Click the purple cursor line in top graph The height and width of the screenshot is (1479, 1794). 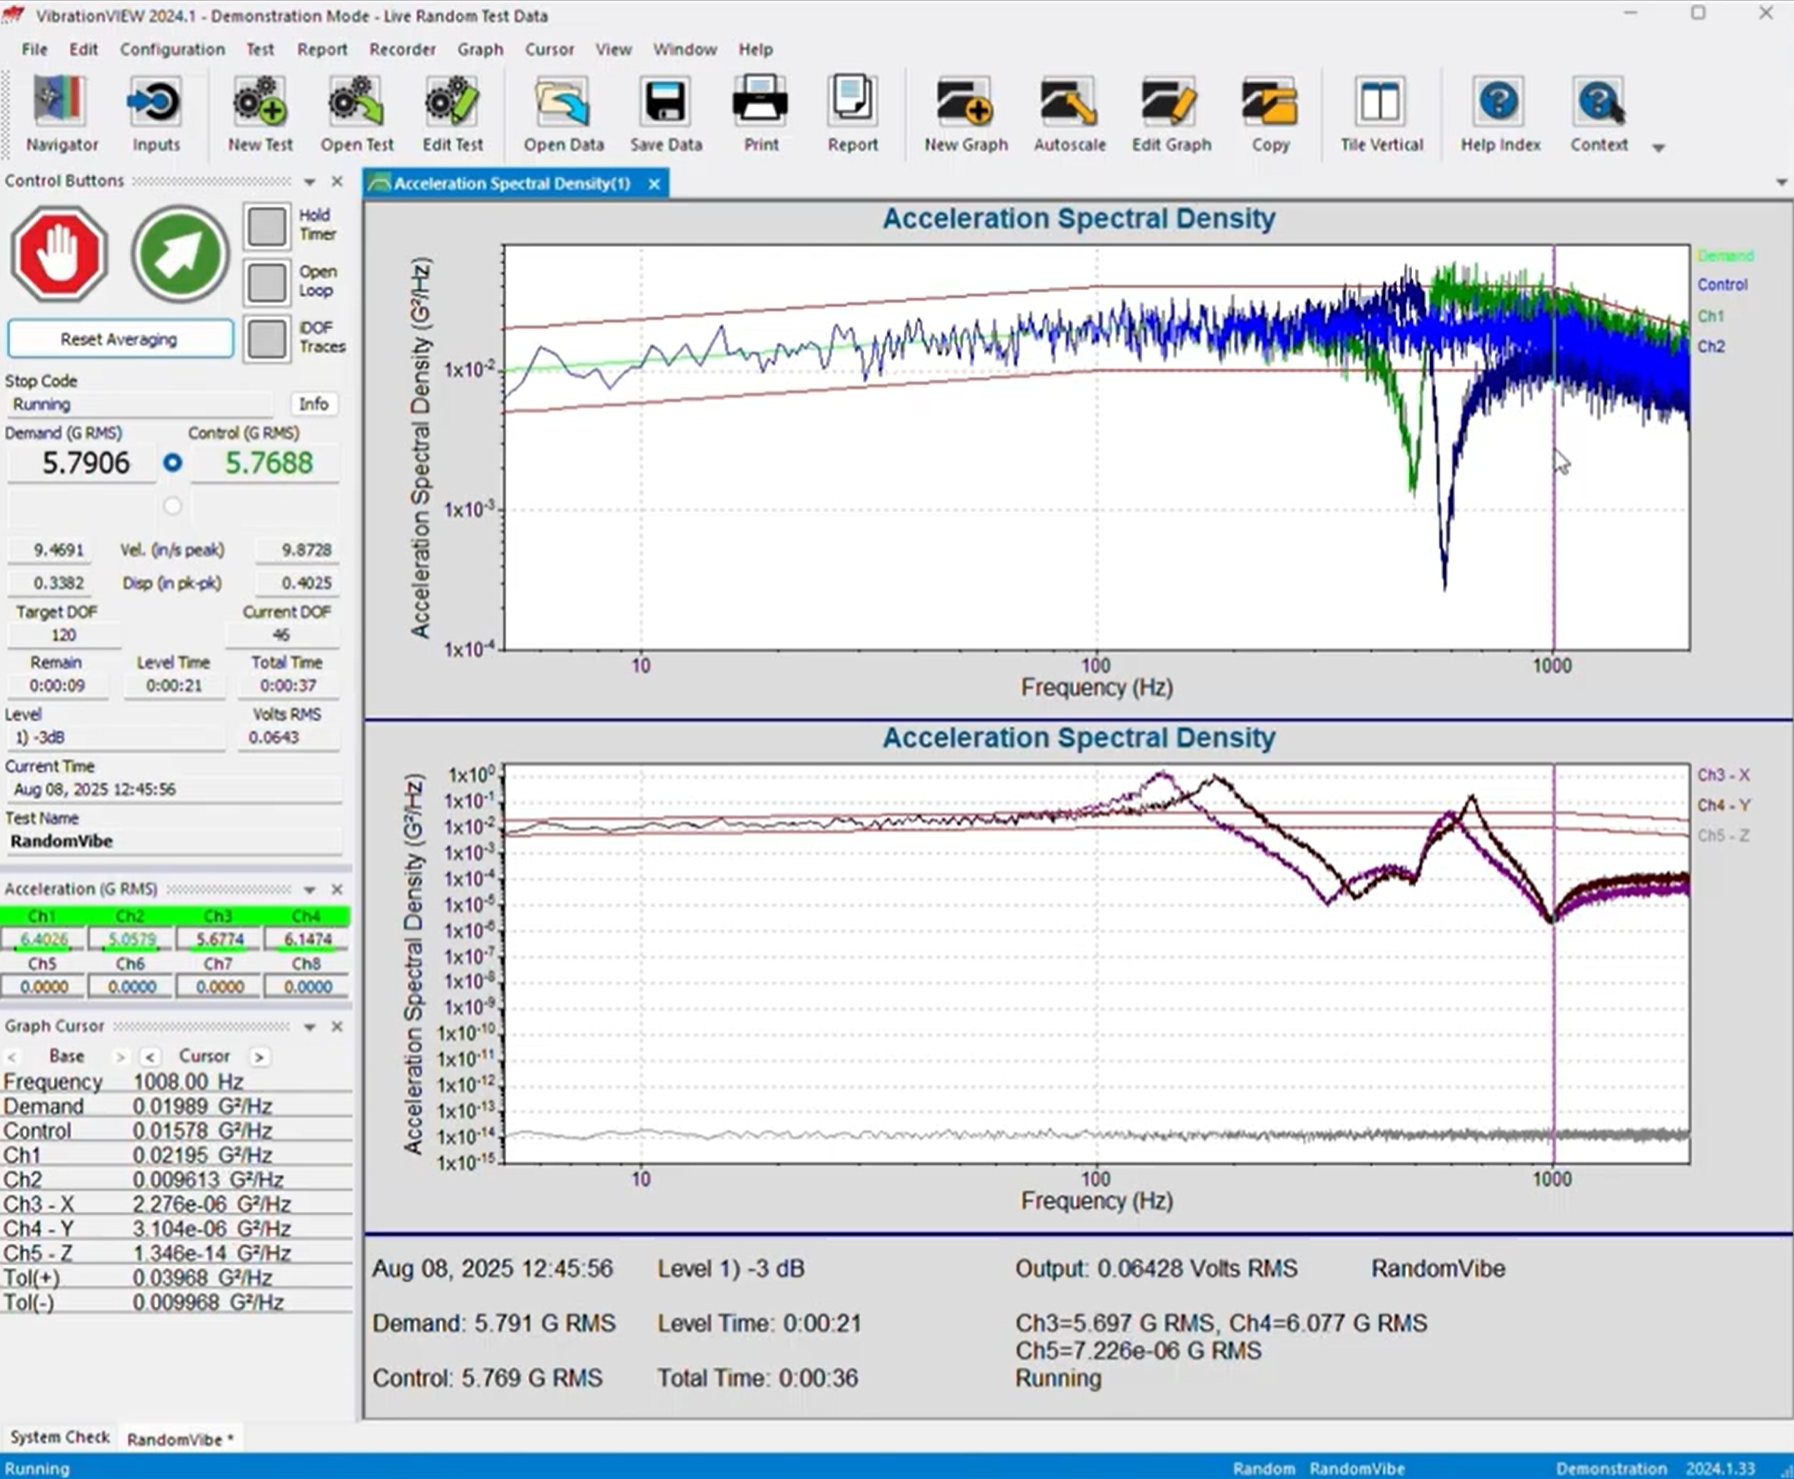1554,448
